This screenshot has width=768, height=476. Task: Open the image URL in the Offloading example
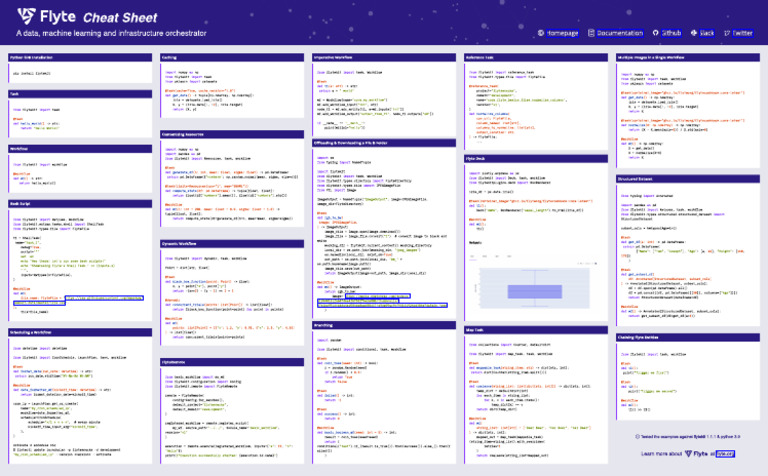pos(382,301)
